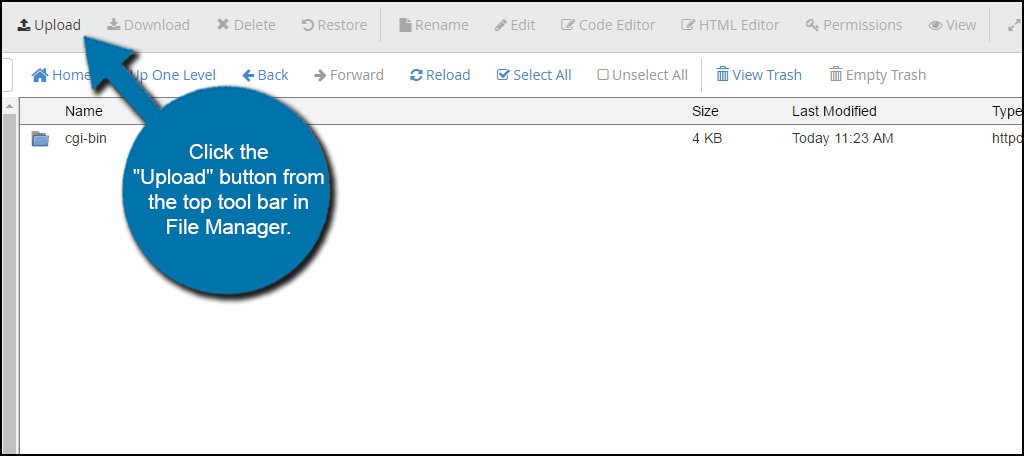Screen dimensions: 1024x456
Task: Click the Delete toolbar button
Action: 246,25
